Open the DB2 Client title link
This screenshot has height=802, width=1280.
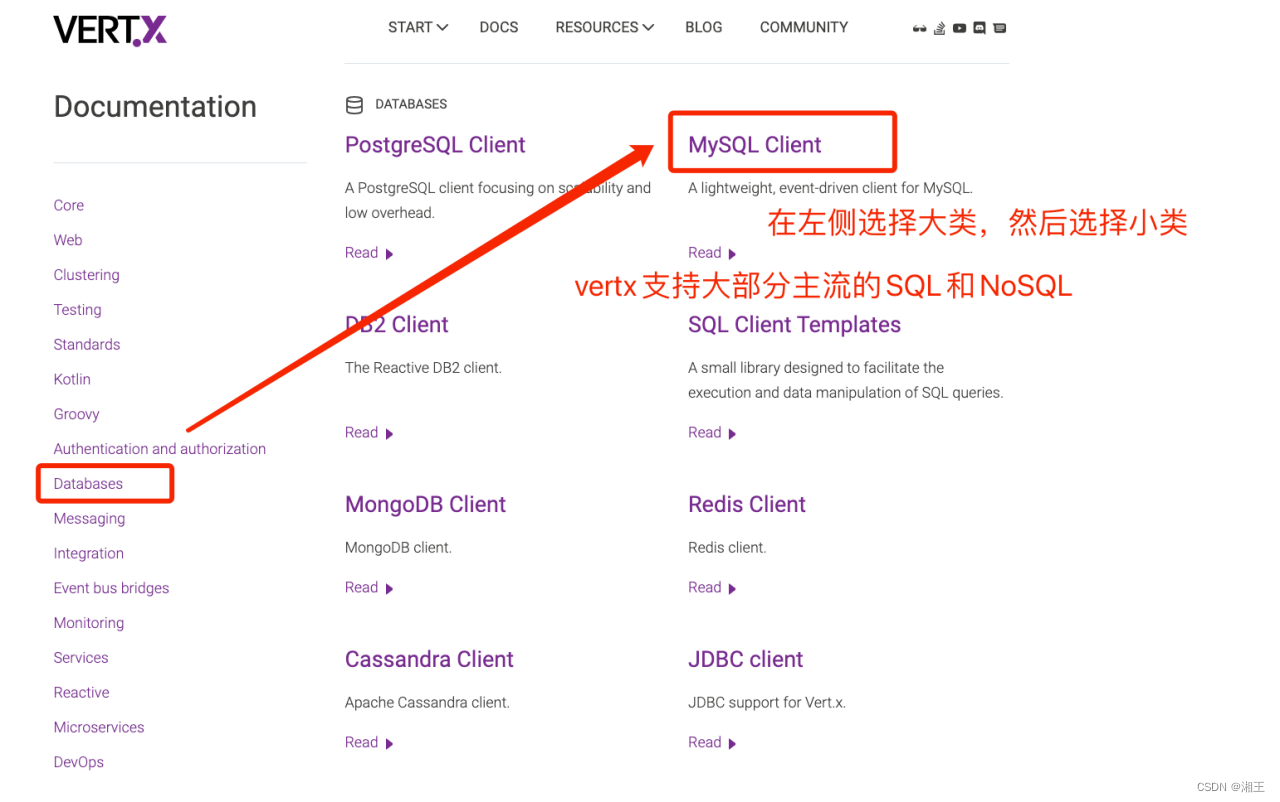pyautogui.click(x=397, y=325)
